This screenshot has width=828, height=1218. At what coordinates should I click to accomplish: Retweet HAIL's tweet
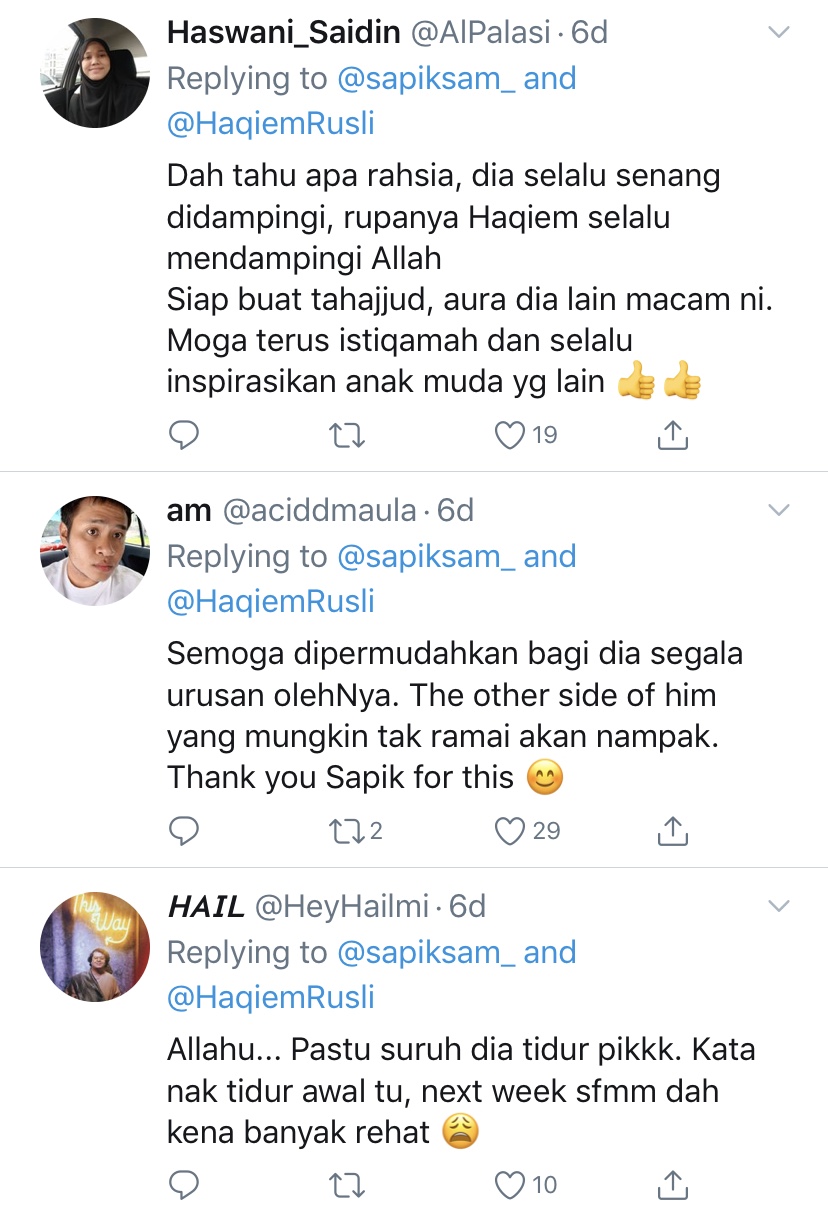347,1185
